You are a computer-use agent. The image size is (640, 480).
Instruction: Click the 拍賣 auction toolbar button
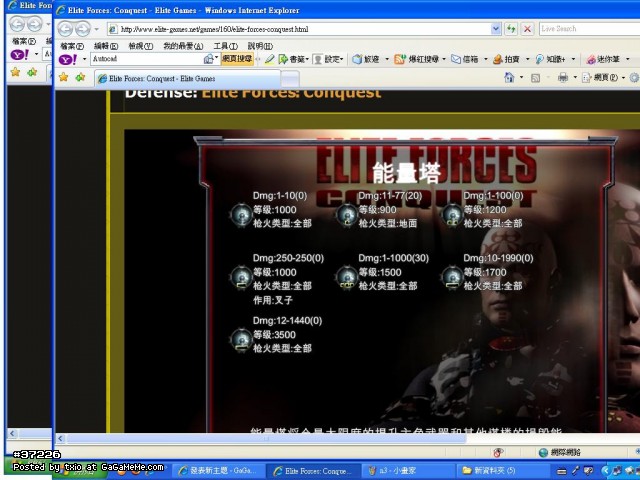click(x=506, y=60)
